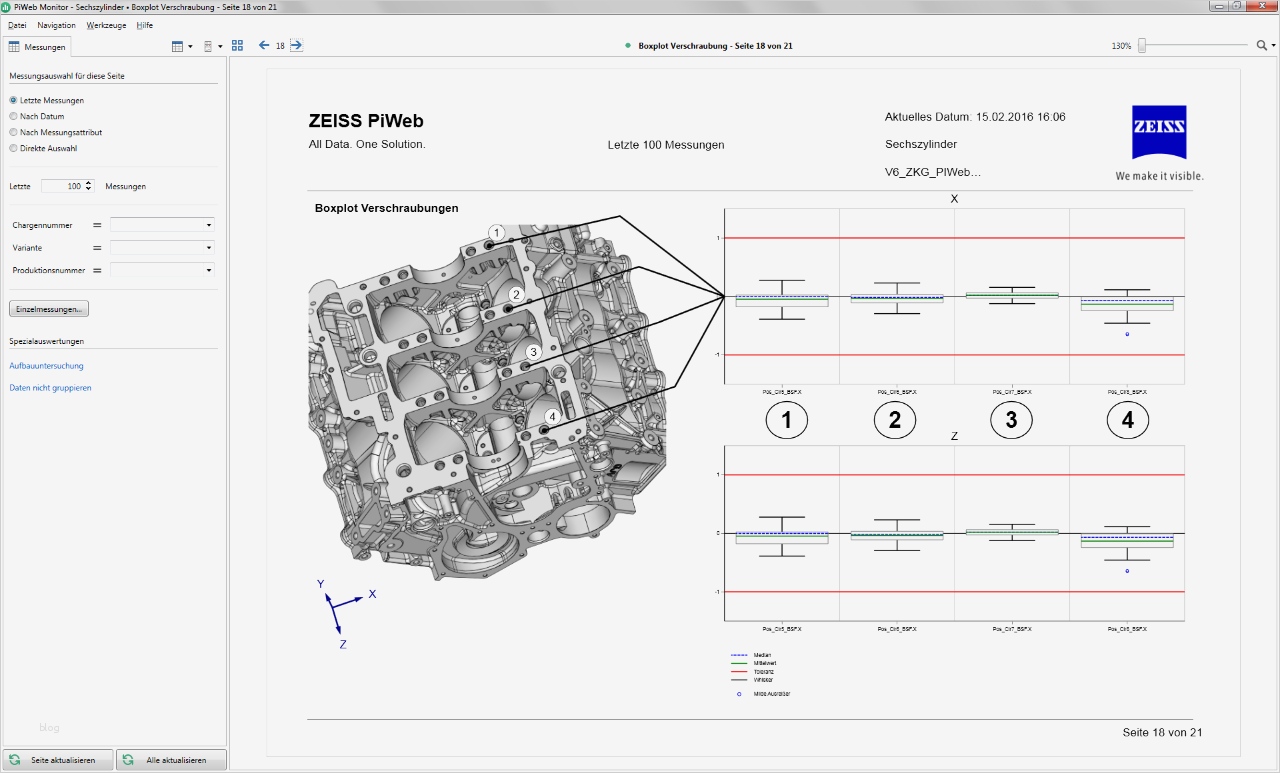Click the 'Letzte 100 Messungen' report text
This screenshot has height=773, width=1280.
tap(666, 145)
